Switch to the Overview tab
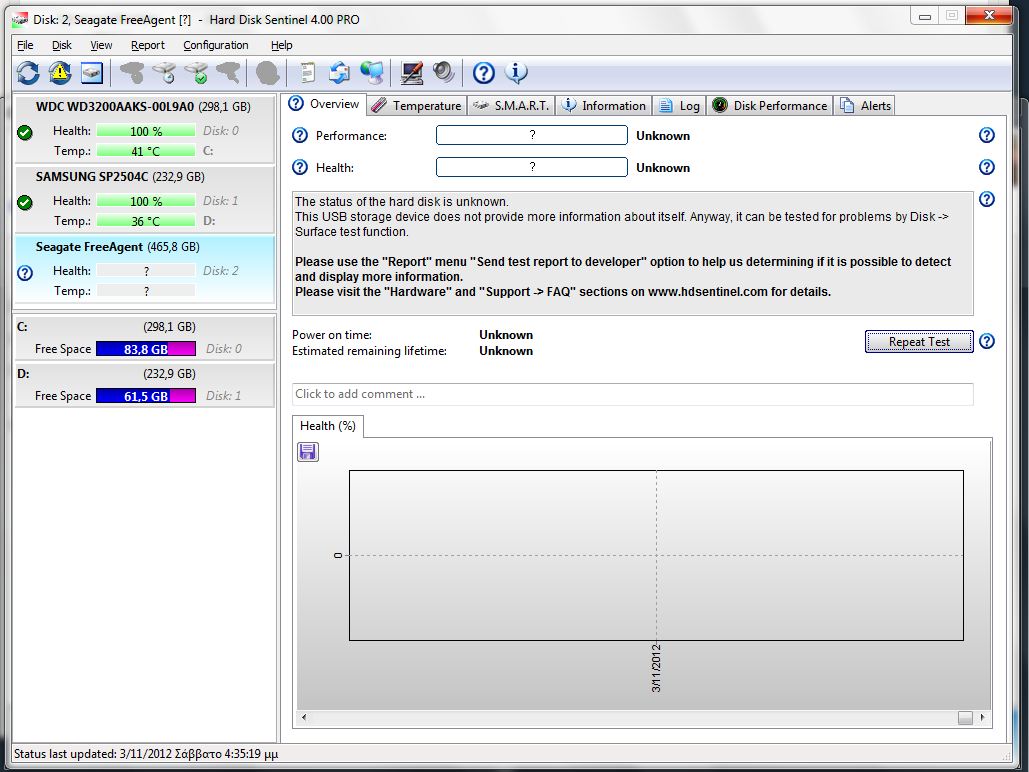The height and width of the screenshot is (772, 1029). [324, 104]
